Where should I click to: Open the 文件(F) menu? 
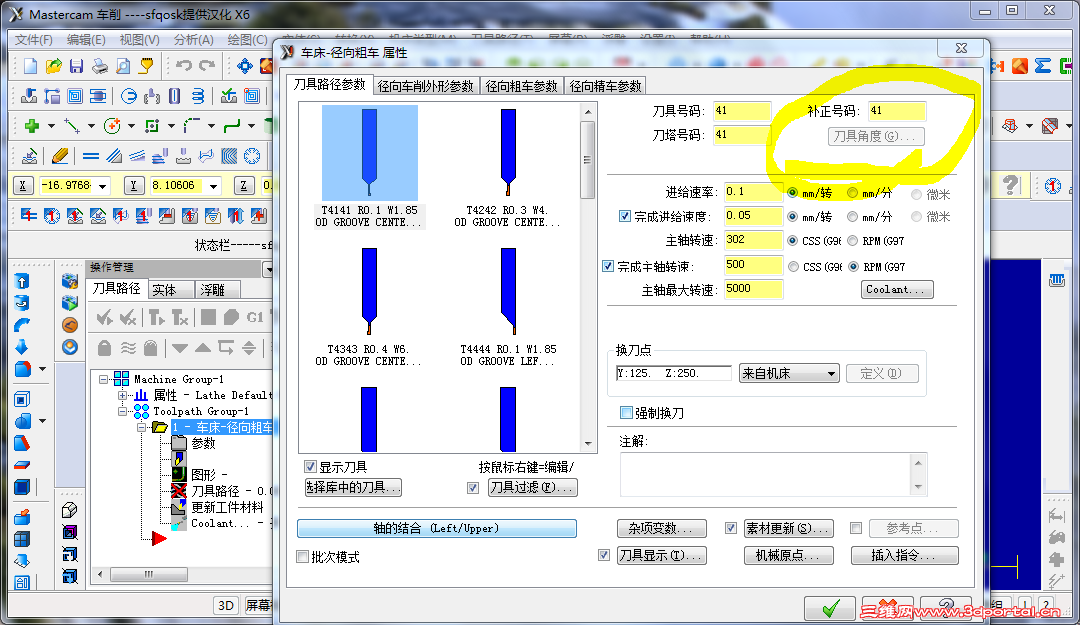coord(34,40)
